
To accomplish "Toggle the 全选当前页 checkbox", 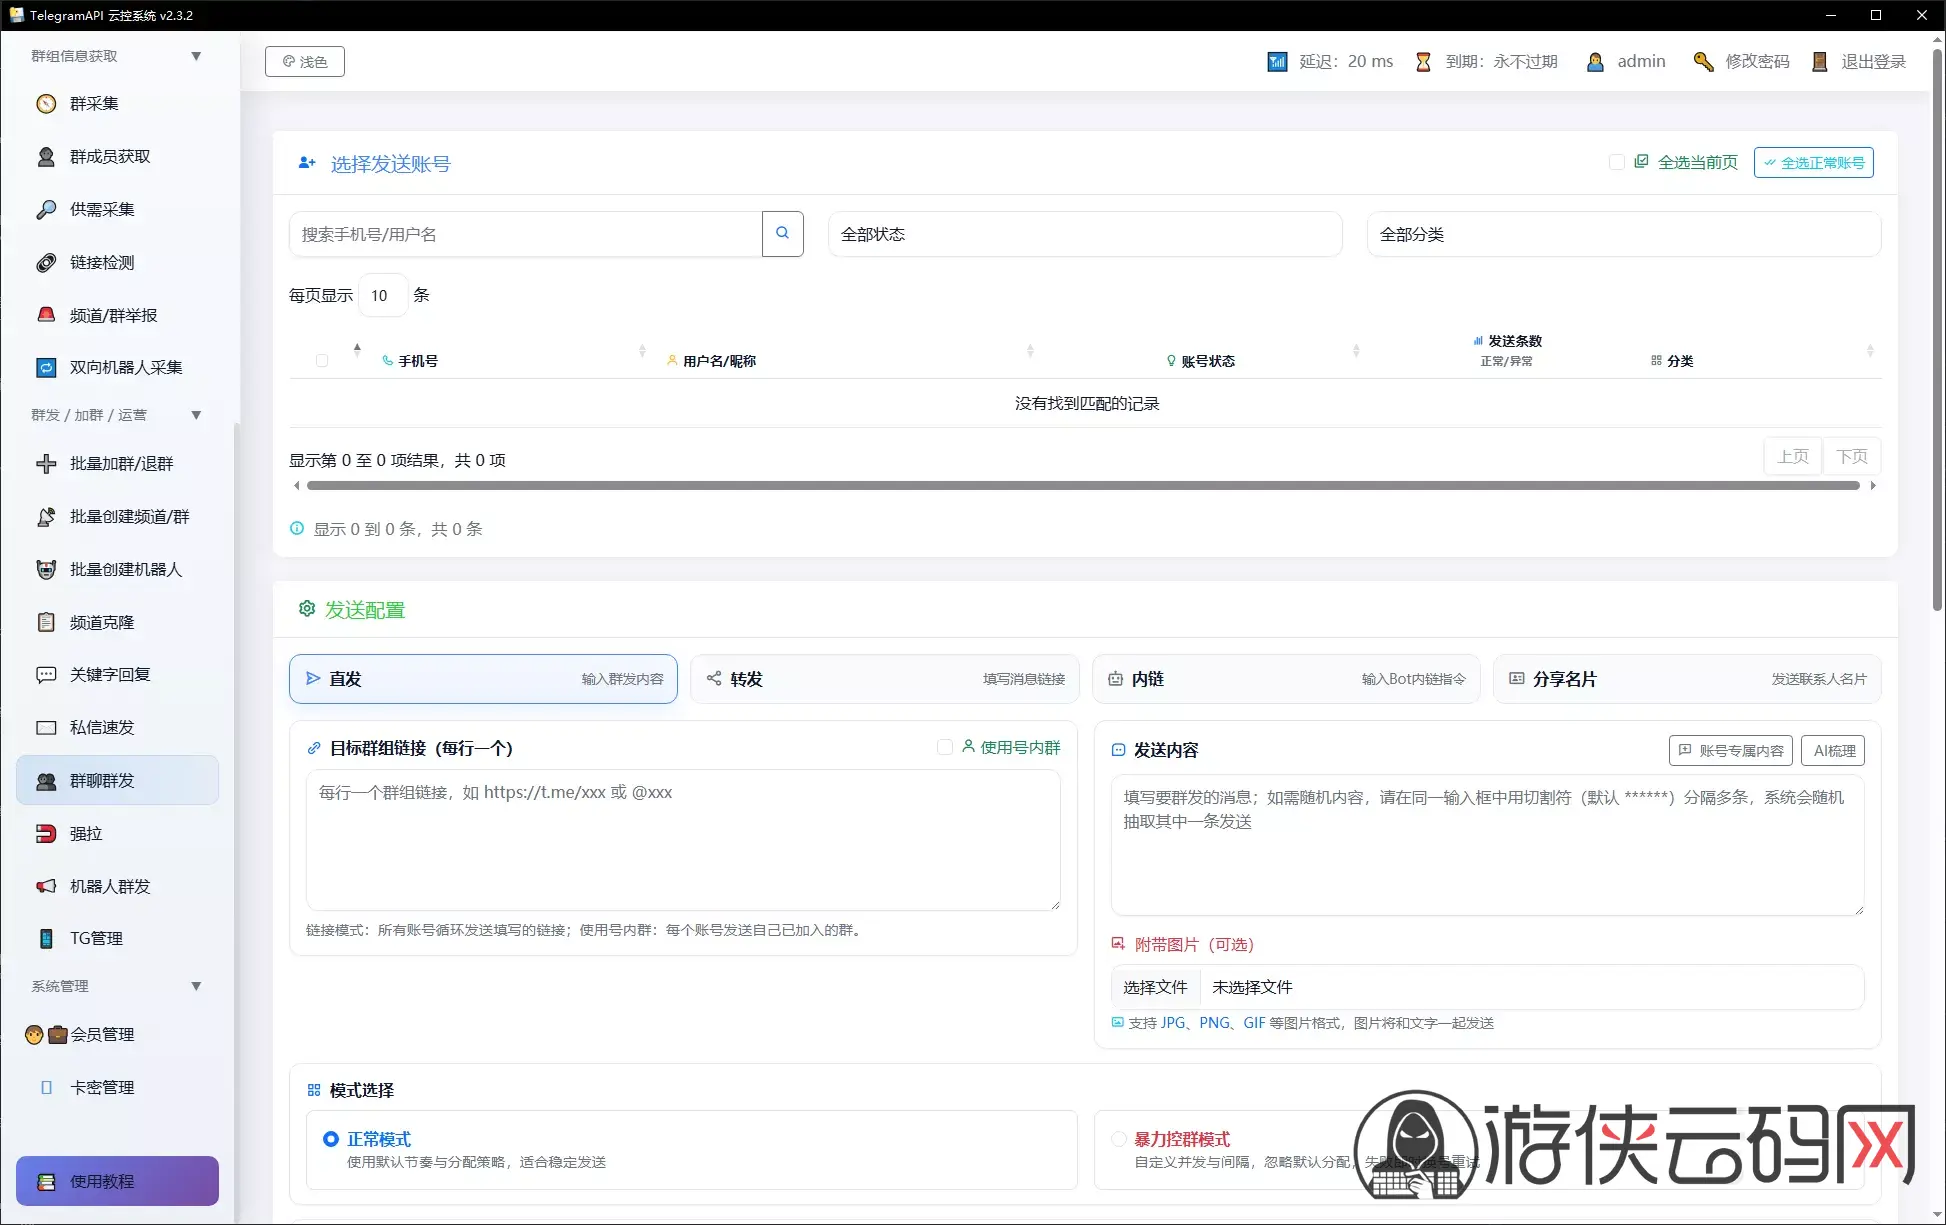I will click(1616, 162).
